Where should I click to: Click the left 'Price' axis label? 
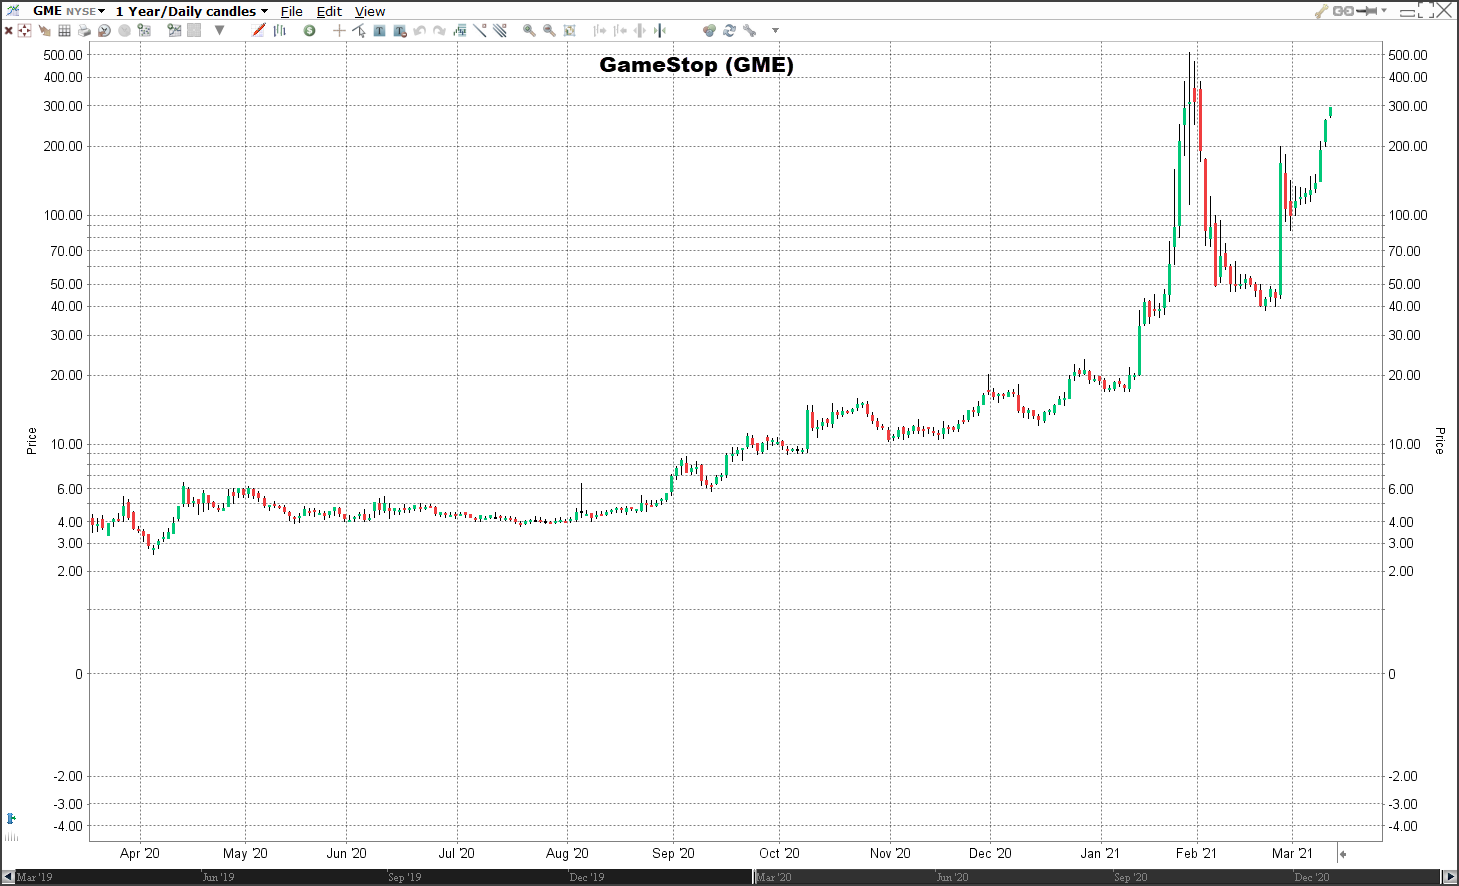point(31,441)
